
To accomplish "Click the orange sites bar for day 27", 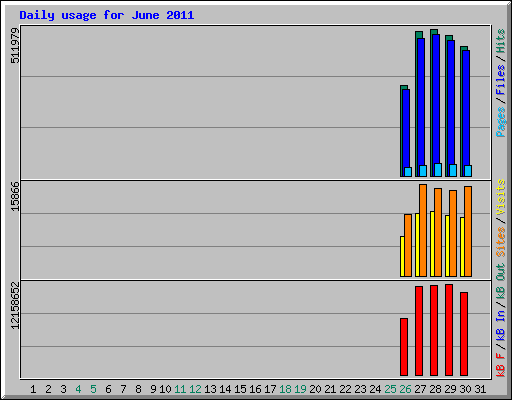I will click(423, 230).
